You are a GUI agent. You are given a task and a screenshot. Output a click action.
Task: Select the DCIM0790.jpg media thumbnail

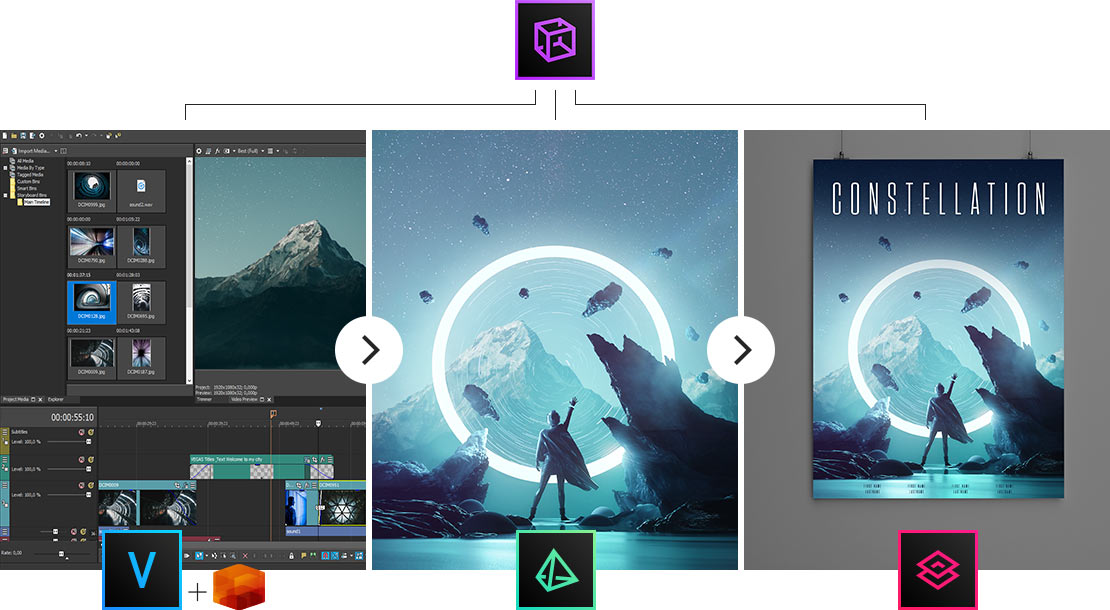[x=91, y=241]
